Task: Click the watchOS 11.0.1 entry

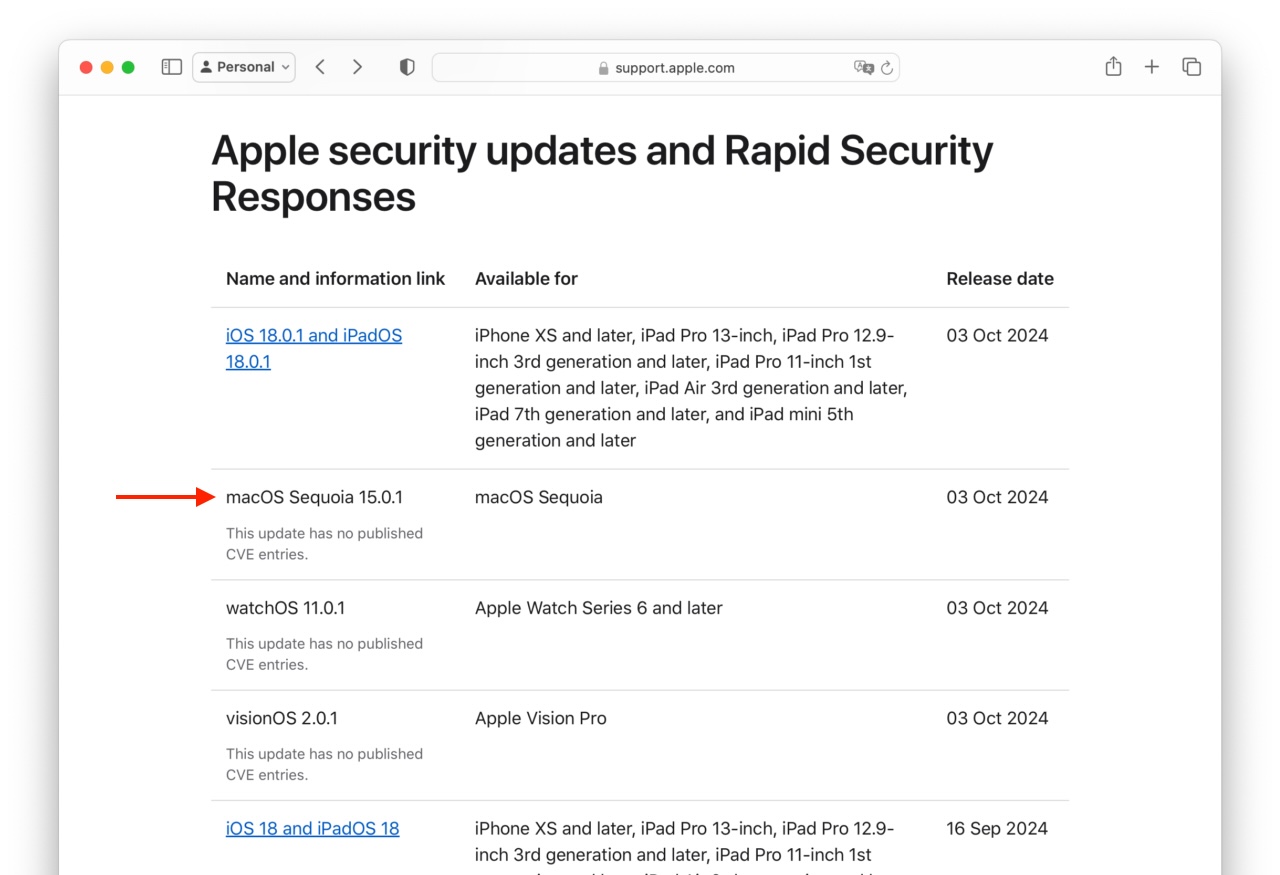Action: pyautogui.click(x=286, y=607)
